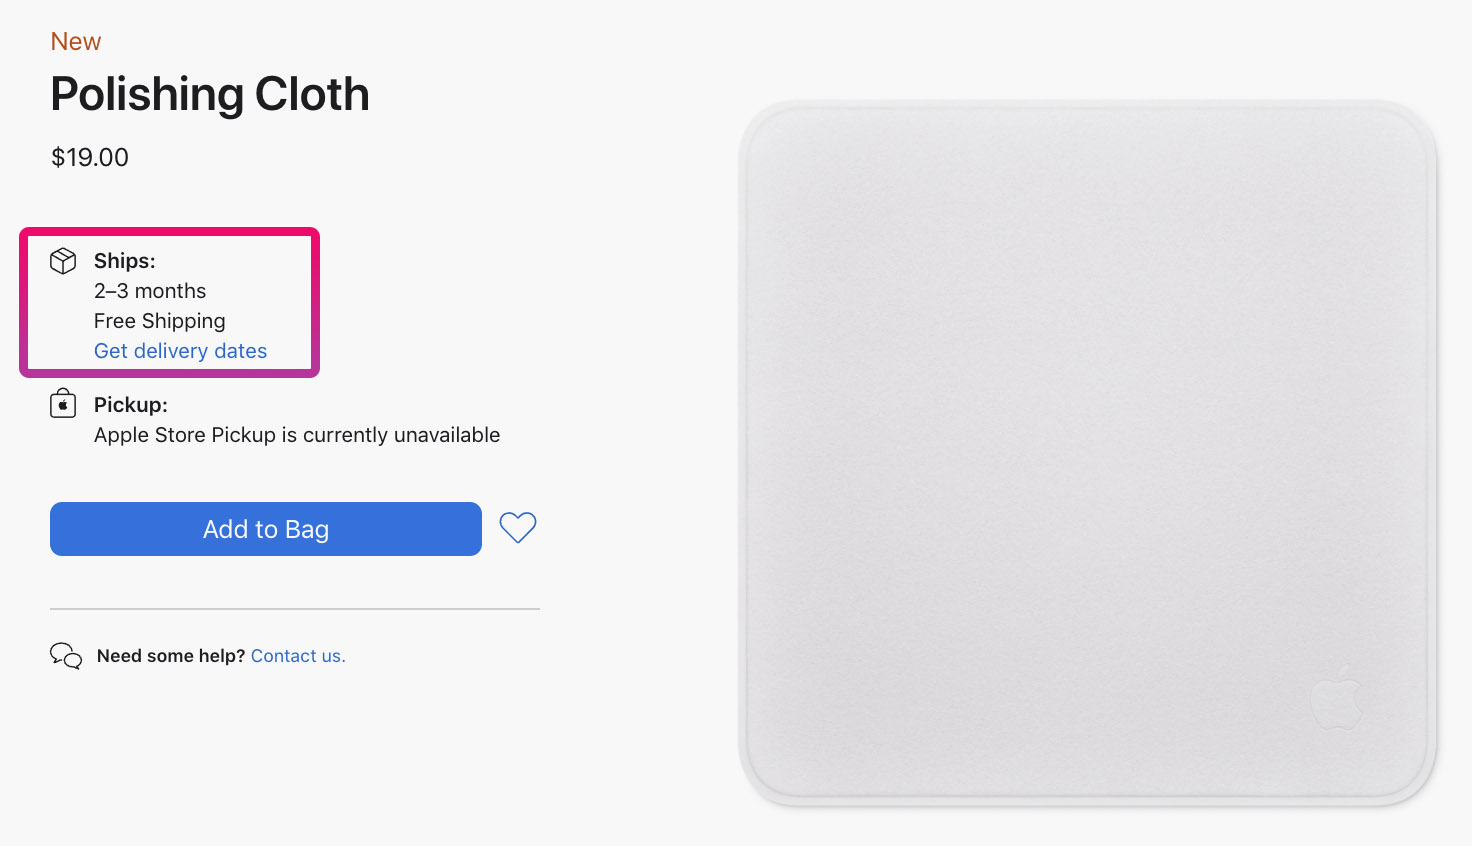
Task: Open the Get delivery dates link
Action: (180, 351)
